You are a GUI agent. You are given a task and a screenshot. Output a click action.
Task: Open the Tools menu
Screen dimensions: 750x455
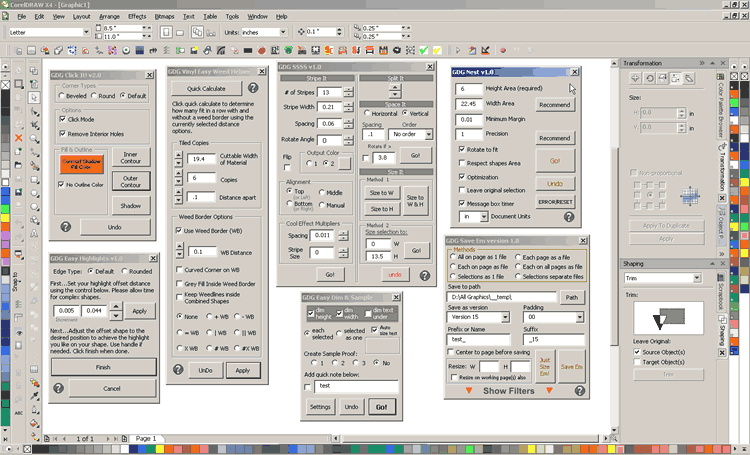(232, 16)
